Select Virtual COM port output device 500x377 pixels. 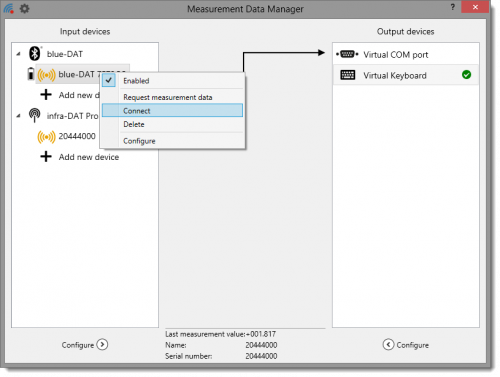tap(406, 54)
